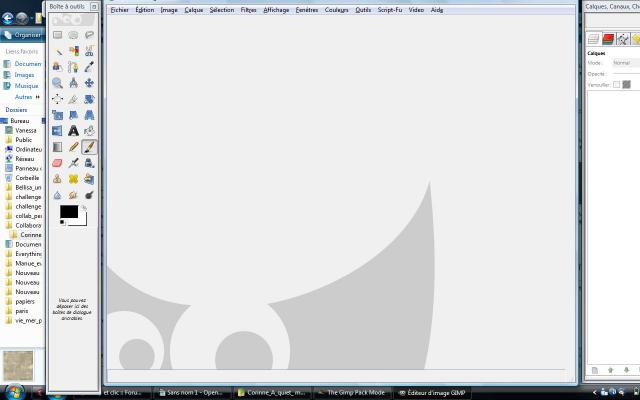This screenshot has height=400, width=640.
Task: Toggle the Verrouiller checkbox in Calques
Action: pos(616,84)
